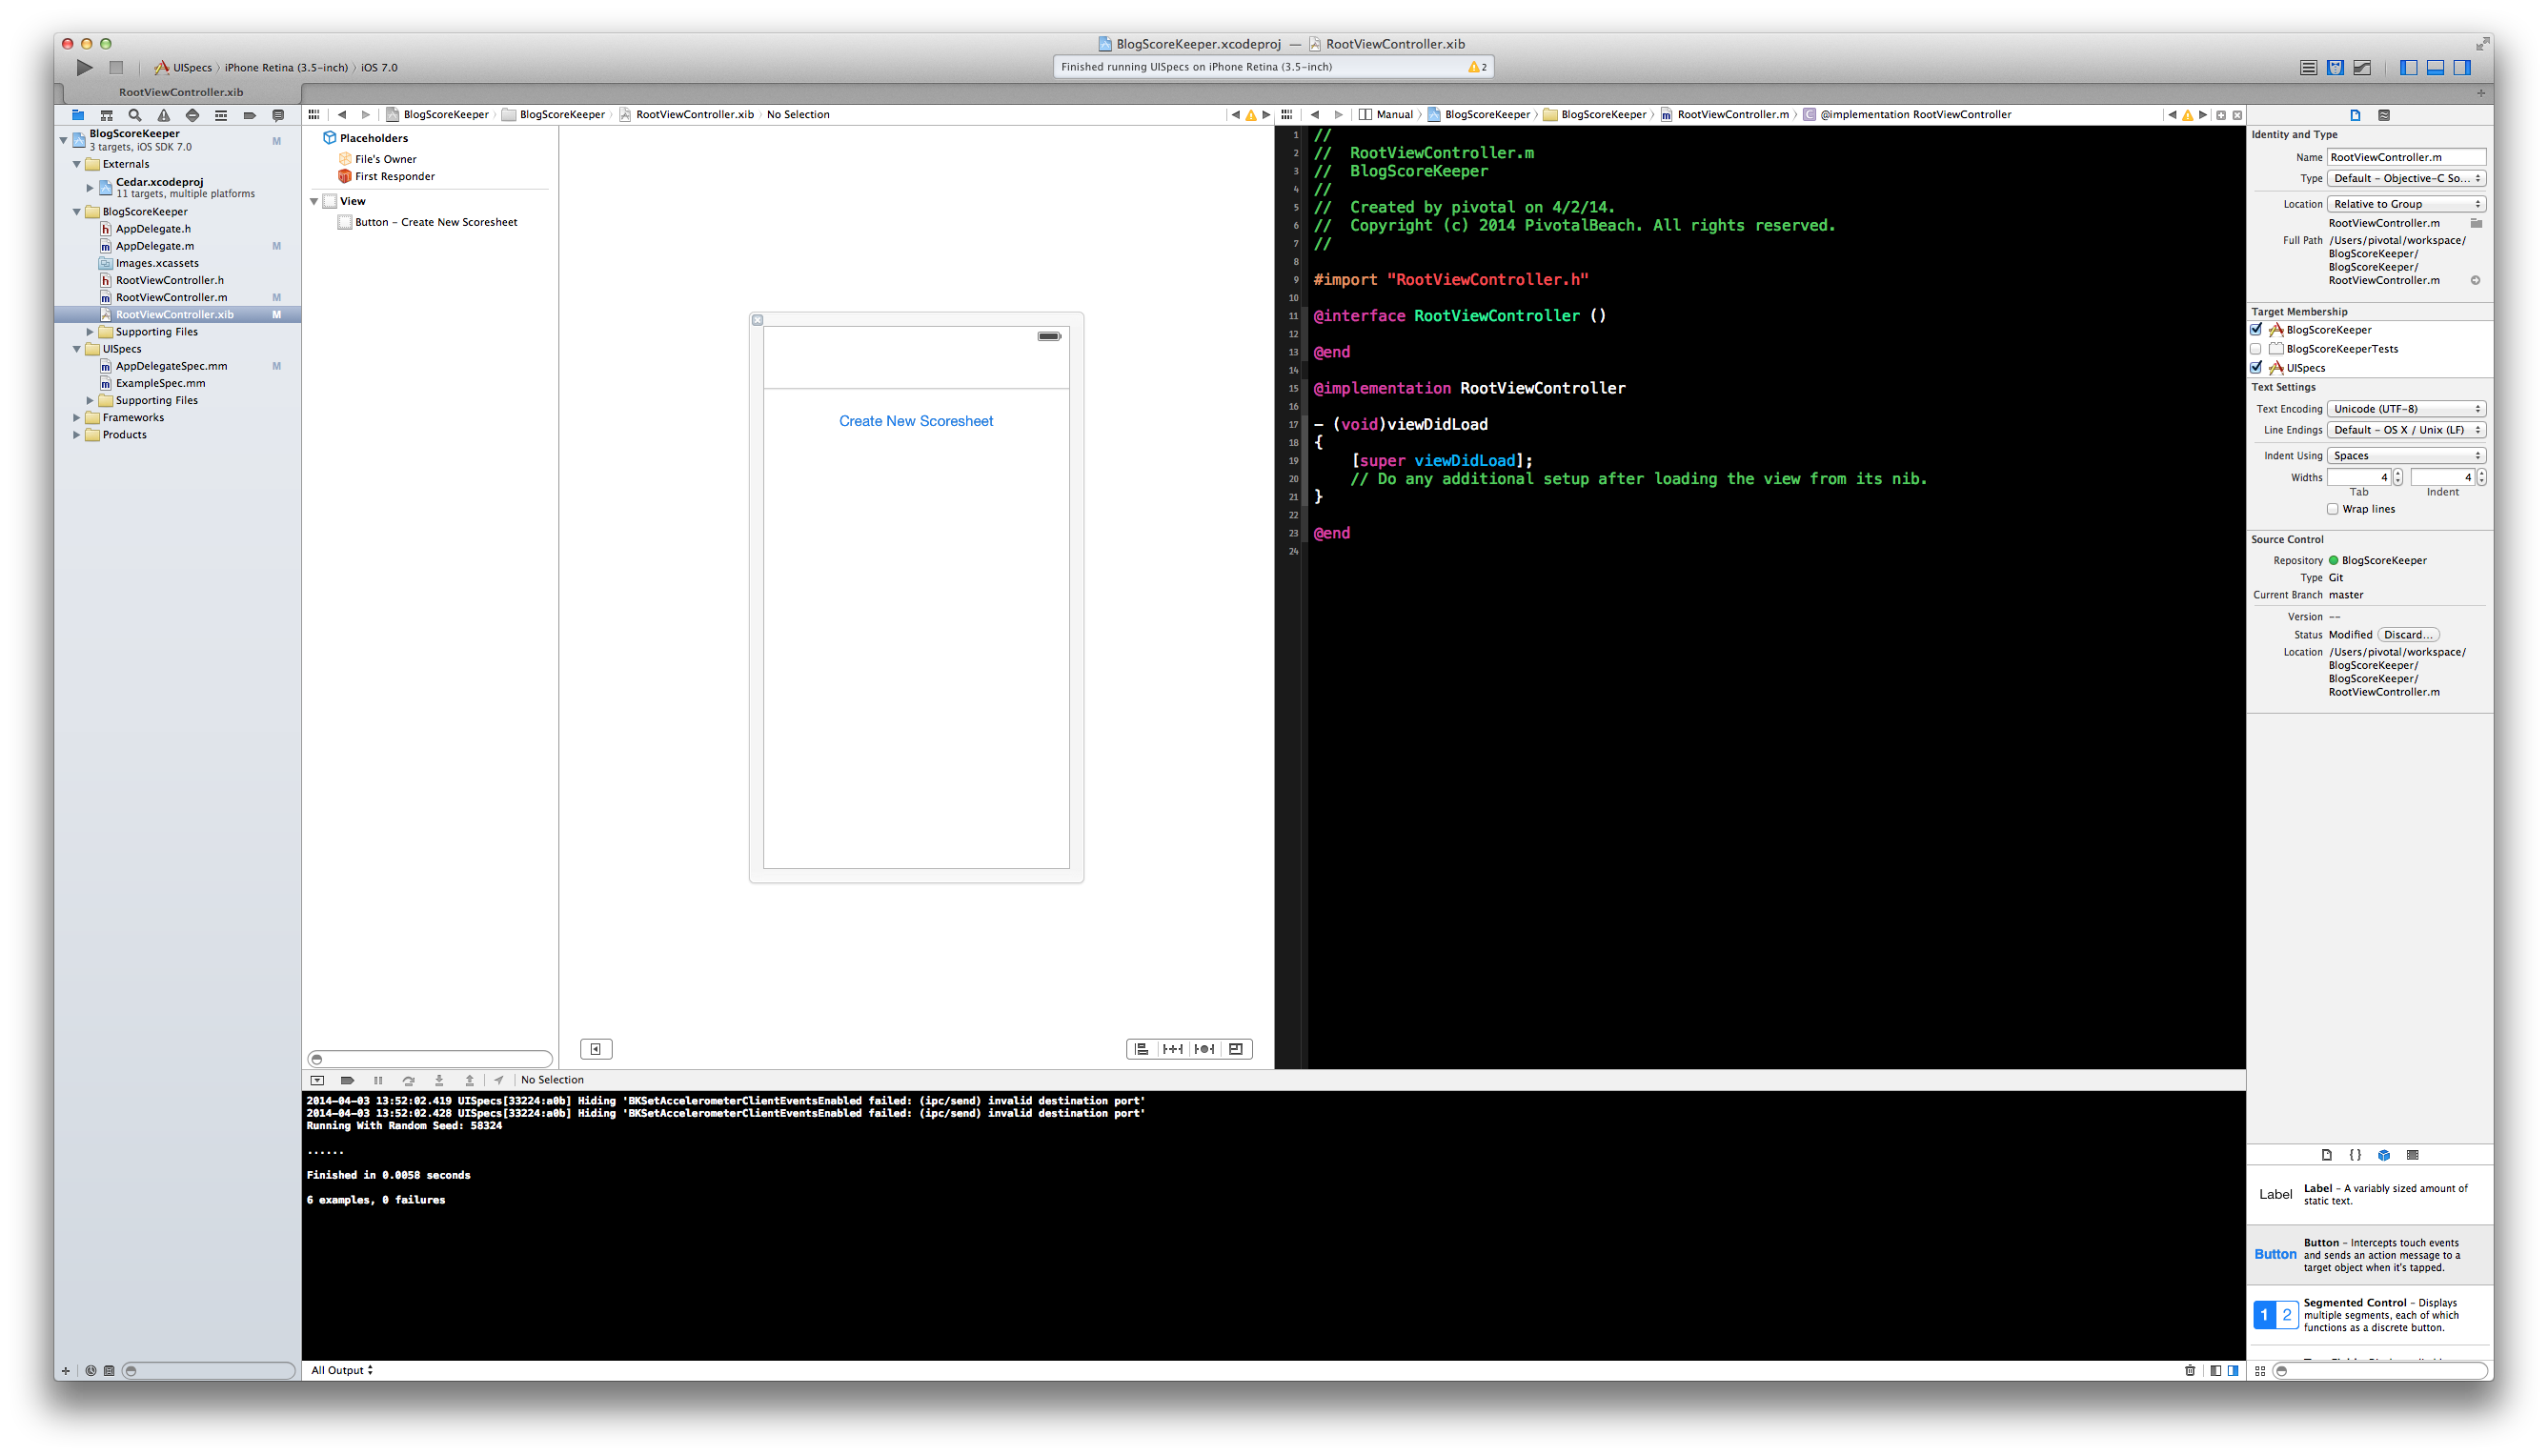Show the Object library
The image size is (2548, 1456).
point(2384,1155)
